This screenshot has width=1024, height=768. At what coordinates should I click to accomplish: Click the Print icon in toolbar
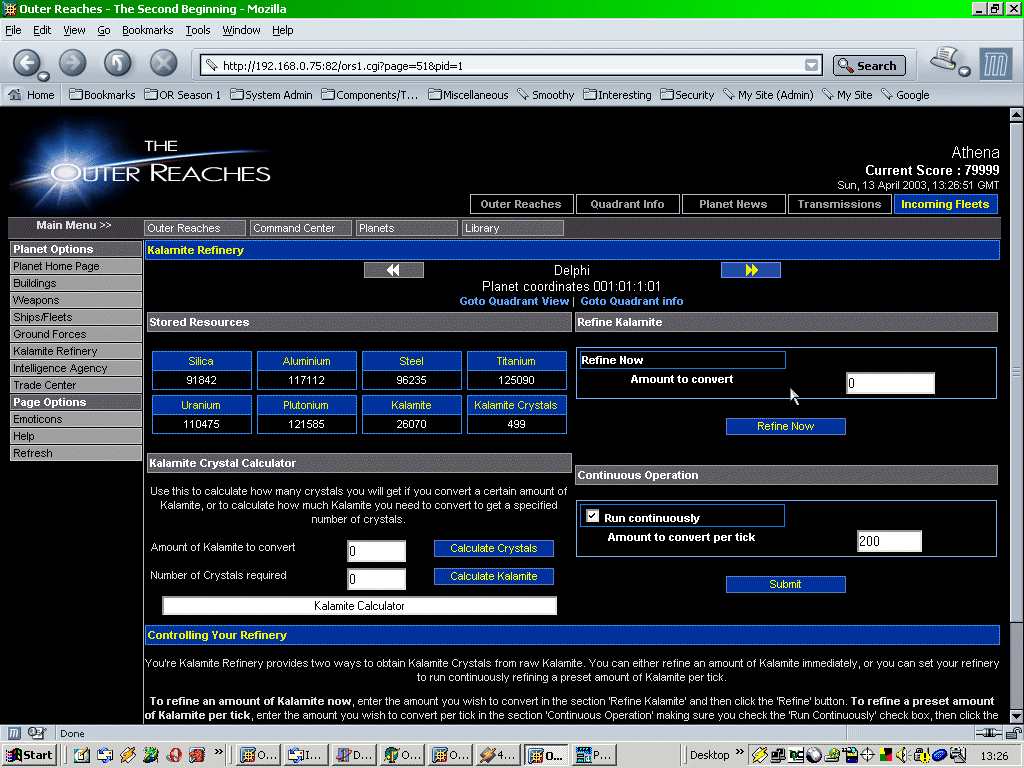[x=944, y=61]
